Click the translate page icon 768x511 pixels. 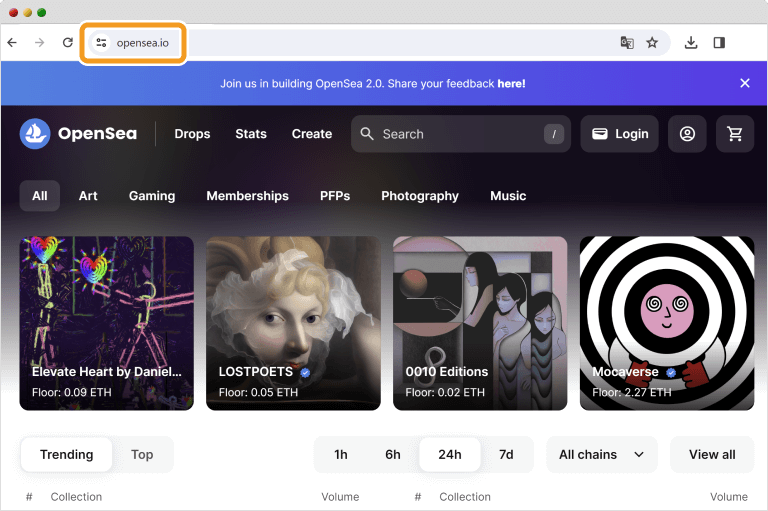(x=627, y=43)
